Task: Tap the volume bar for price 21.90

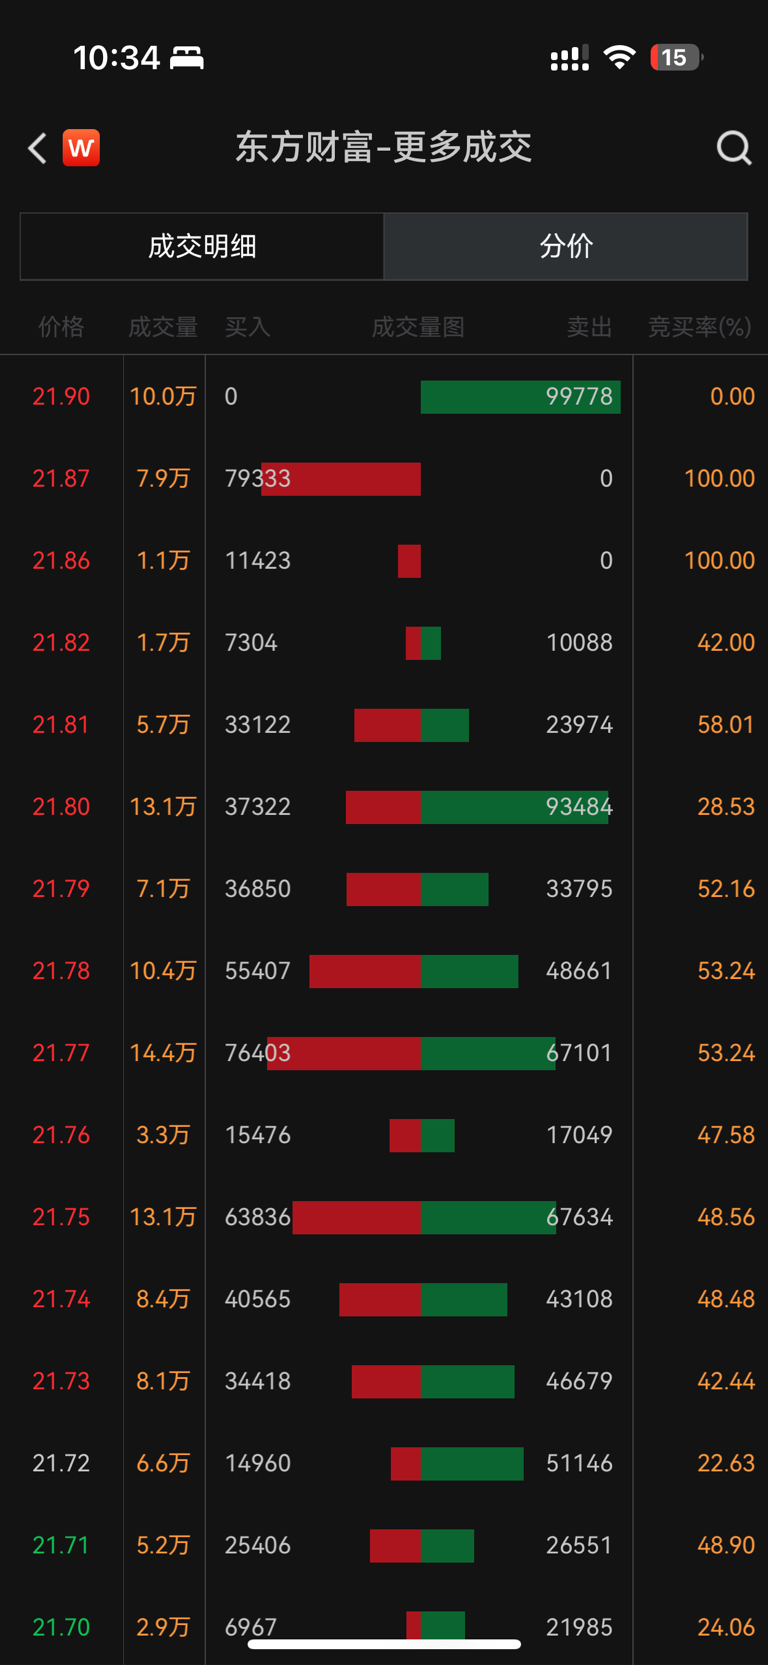Action: (x=521, y=397)
